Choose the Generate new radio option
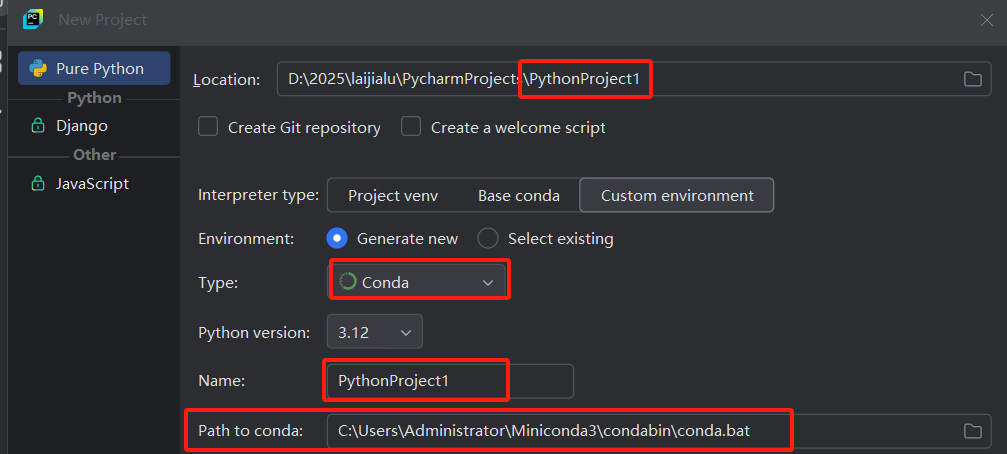This screenshot has width=1007, height=454. tap(338, 239)
